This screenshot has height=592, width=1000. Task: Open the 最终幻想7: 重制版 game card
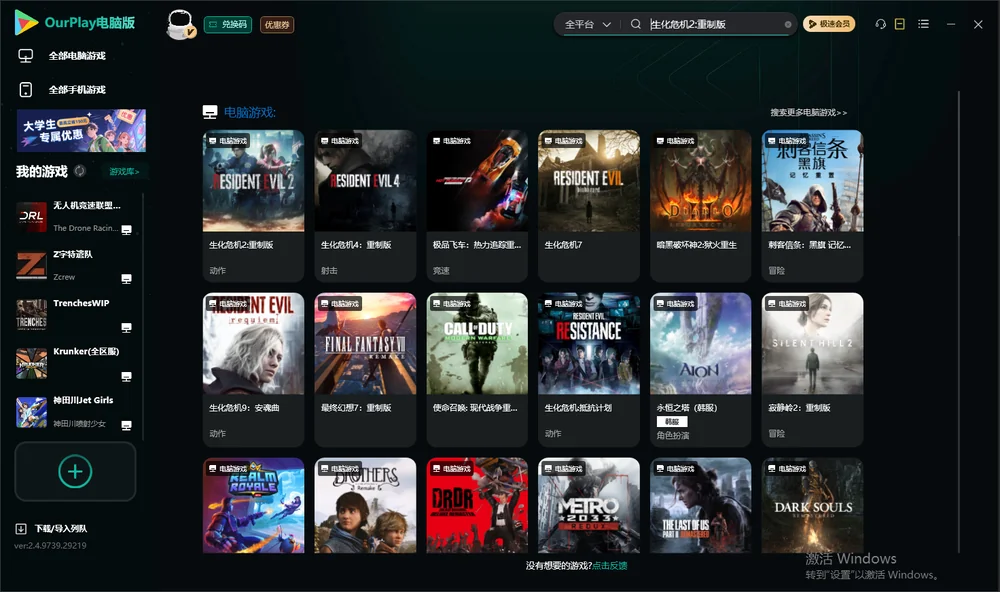click(x=365, y=369)
